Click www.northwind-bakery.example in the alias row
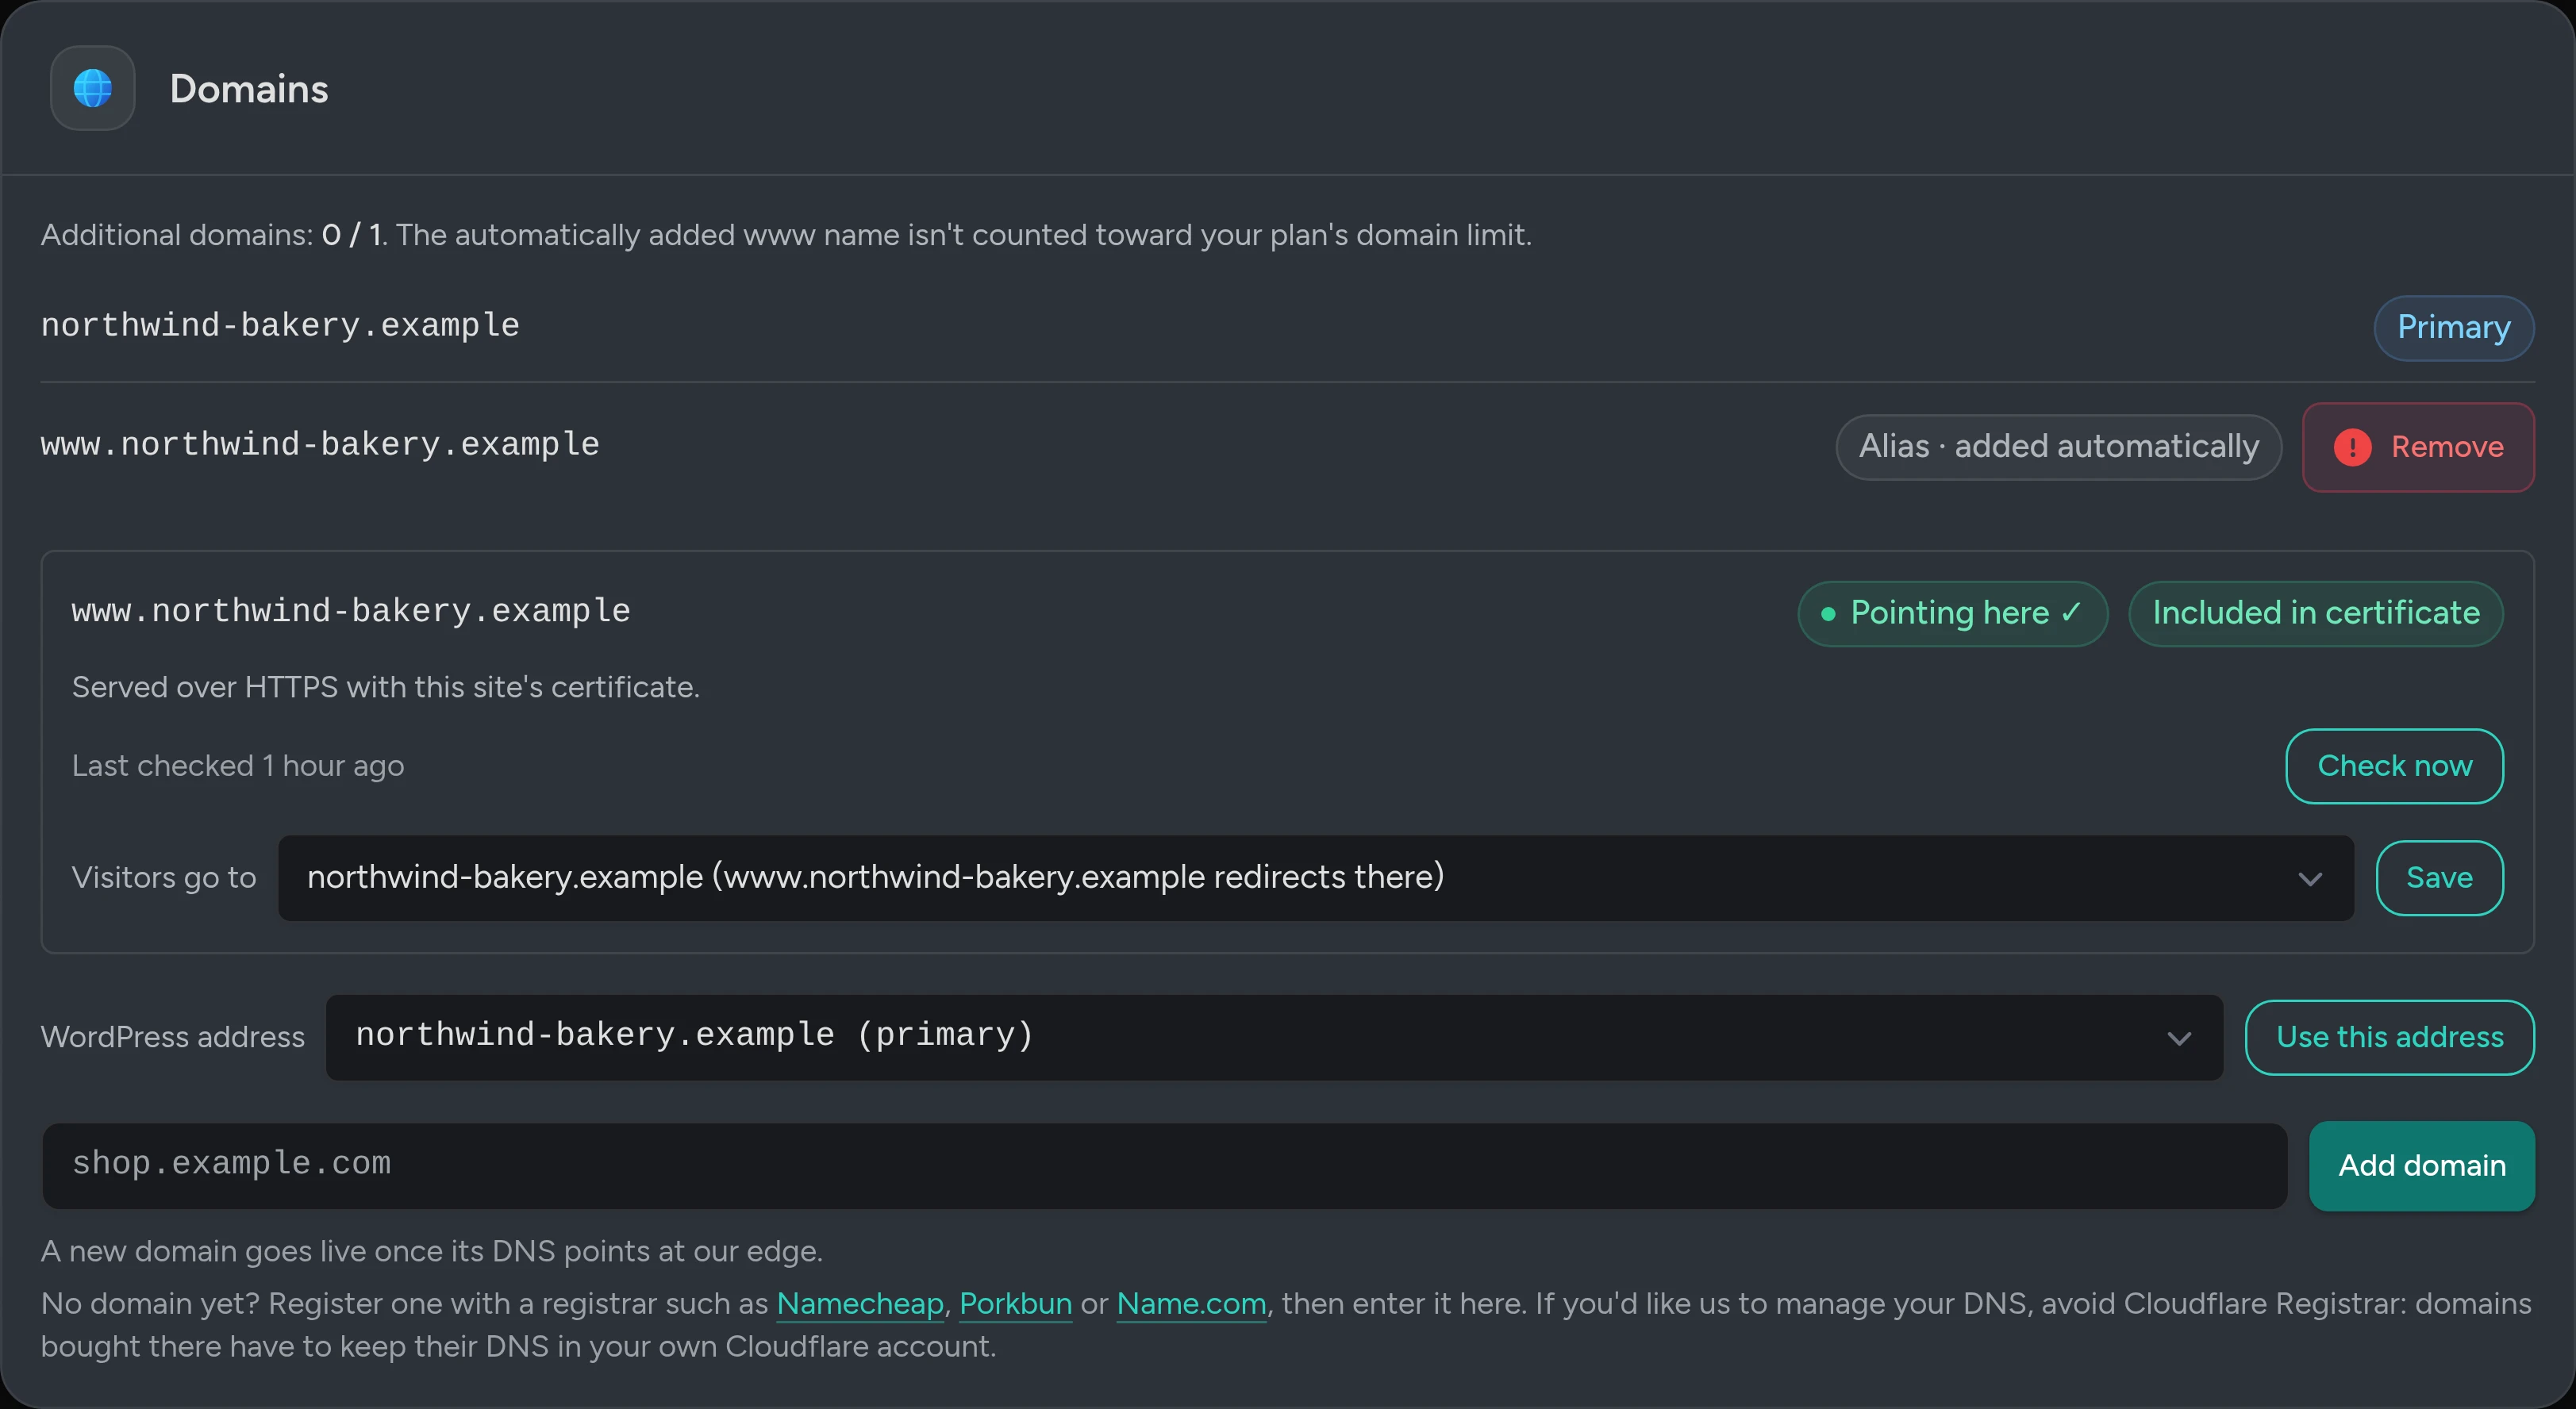 click(320, 444)
